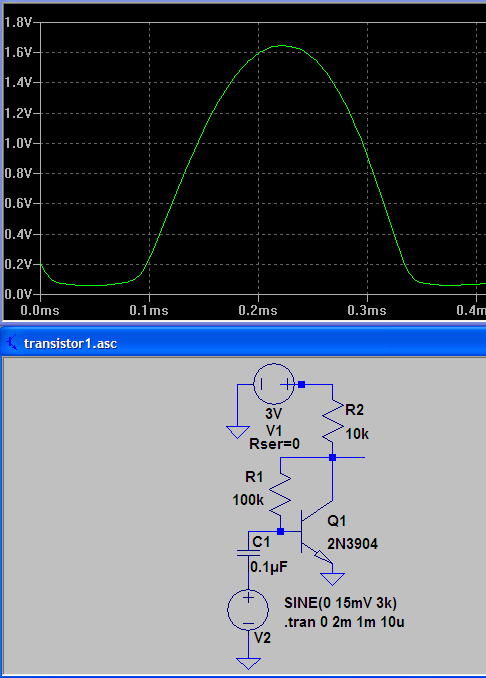Click the green waveform peak near 1.6V
486x678 pixels.
click(282, 45)
